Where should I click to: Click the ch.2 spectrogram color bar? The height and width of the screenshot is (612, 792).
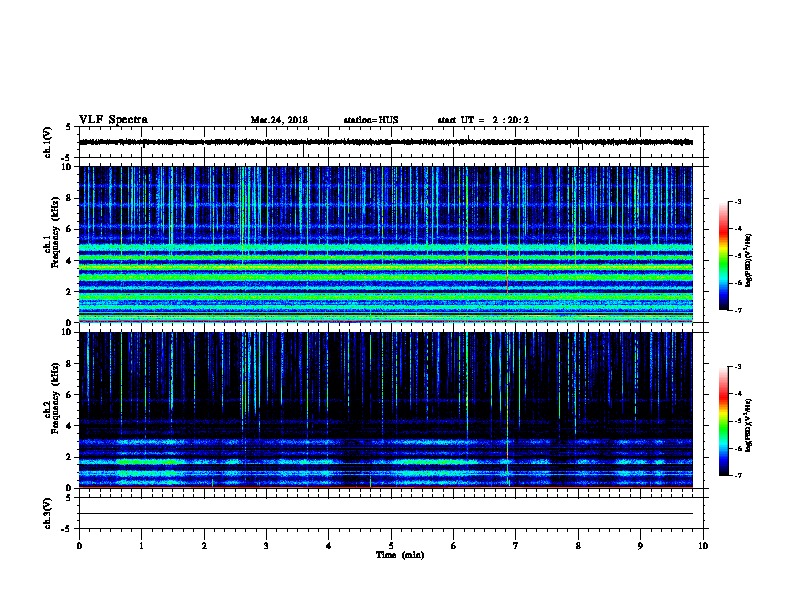[x=723, y=421]
